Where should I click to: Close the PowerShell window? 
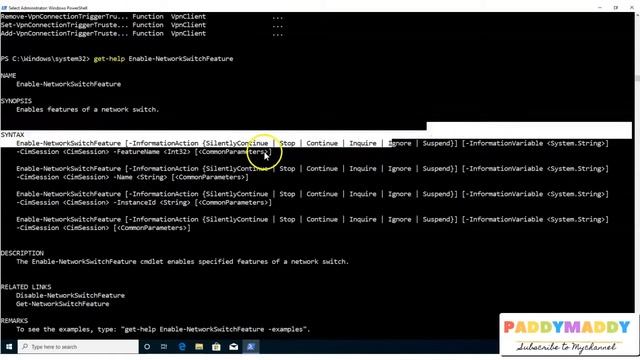pos(632,7)
